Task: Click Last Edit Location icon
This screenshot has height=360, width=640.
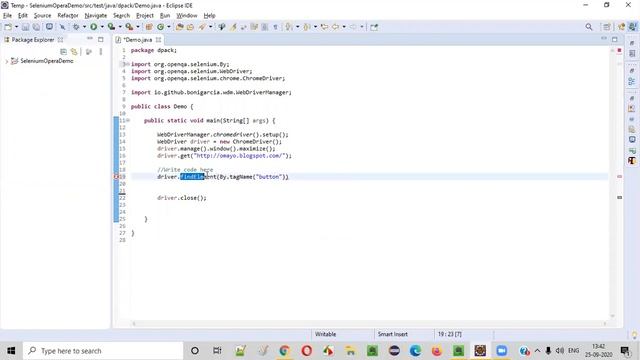Action: (324, 27)
